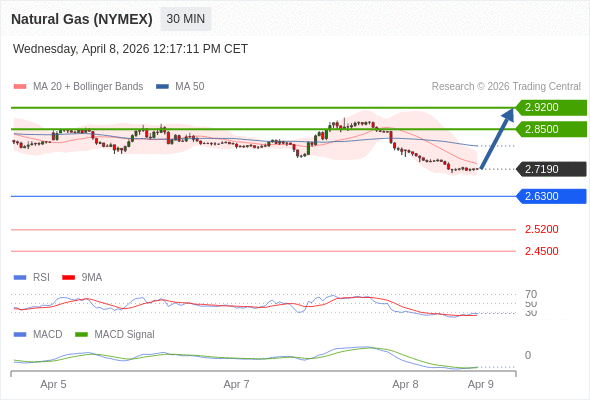Click the Apr 8 date axis label

click(x=405, y=385)
